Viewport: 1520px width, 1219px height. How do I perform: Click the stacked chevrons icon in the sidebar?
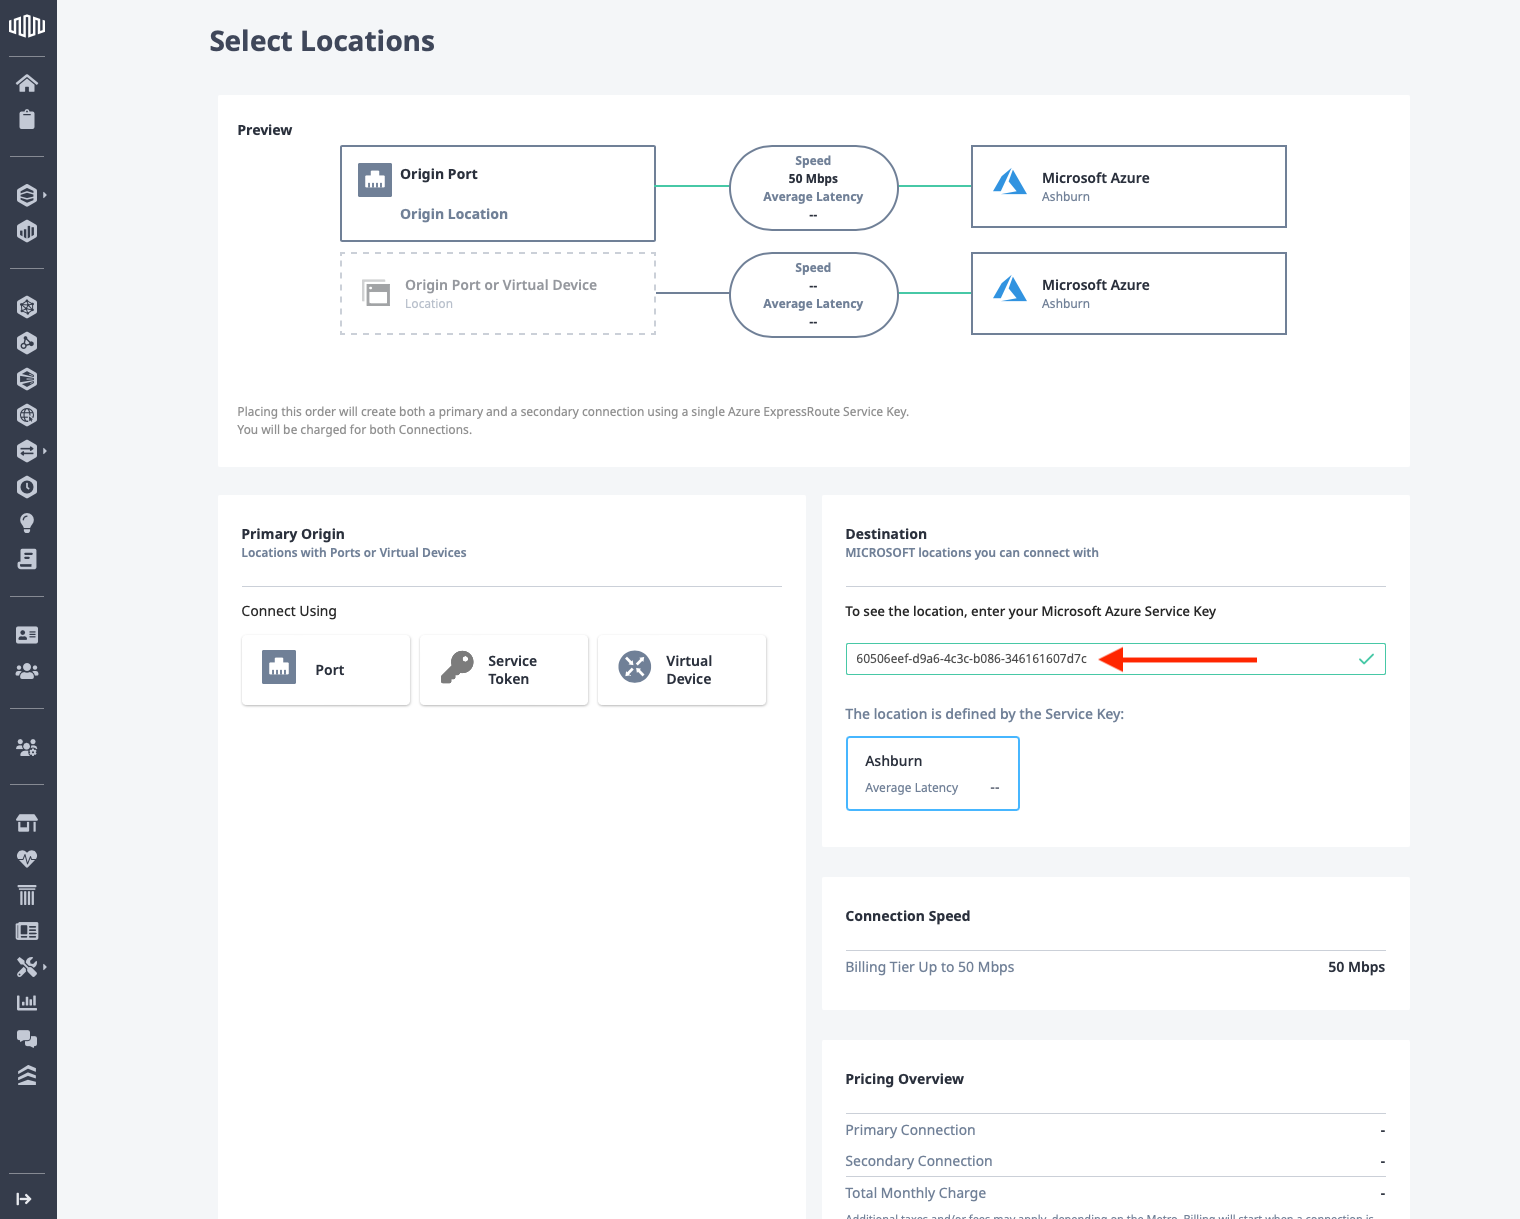27,1075
